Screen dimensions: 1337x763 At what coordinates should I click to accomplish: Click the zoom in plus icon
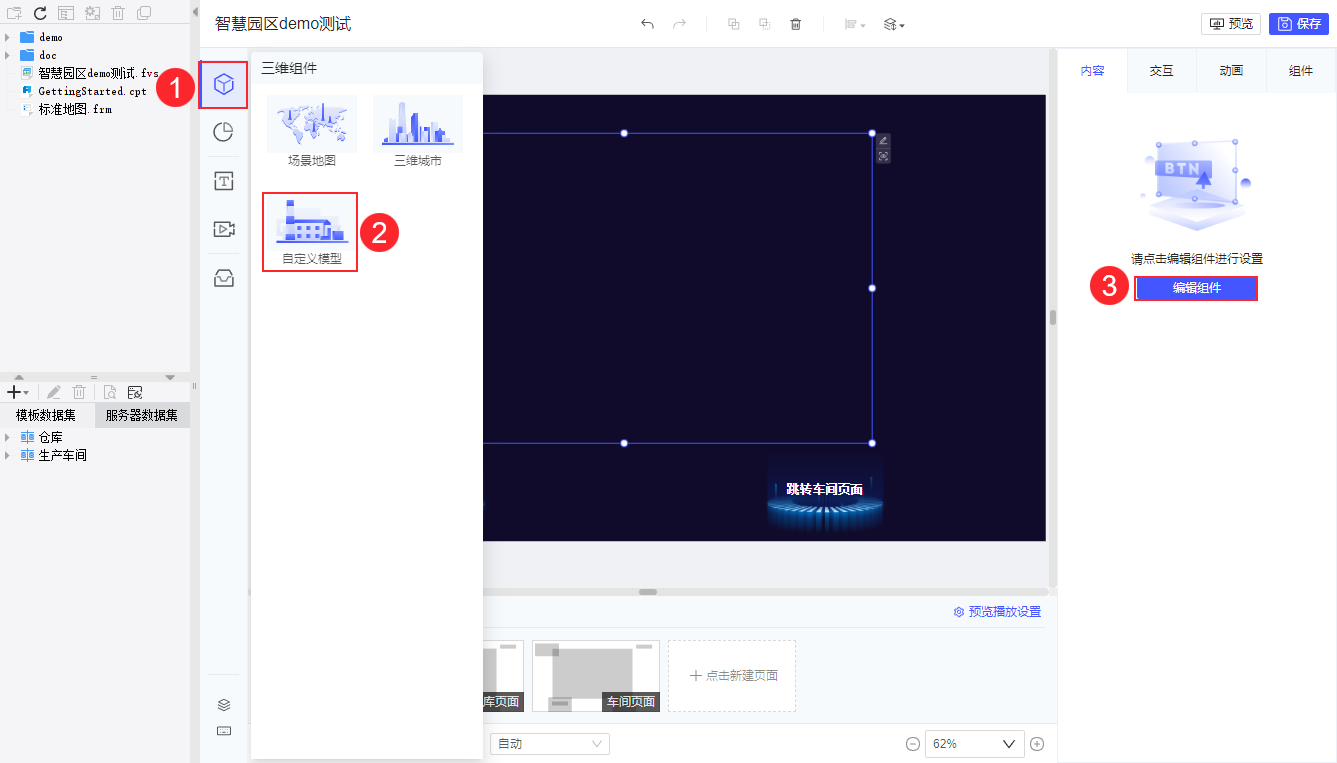tap(1037, 744)
